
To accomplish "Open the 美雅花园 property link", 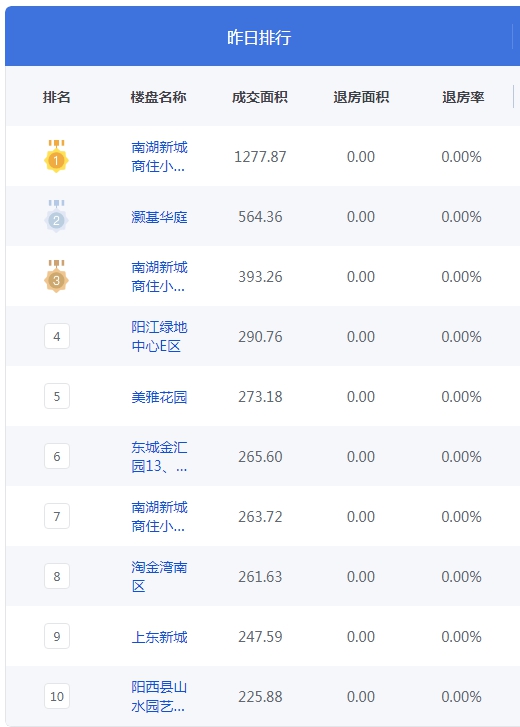I will [x=159, y=397].
